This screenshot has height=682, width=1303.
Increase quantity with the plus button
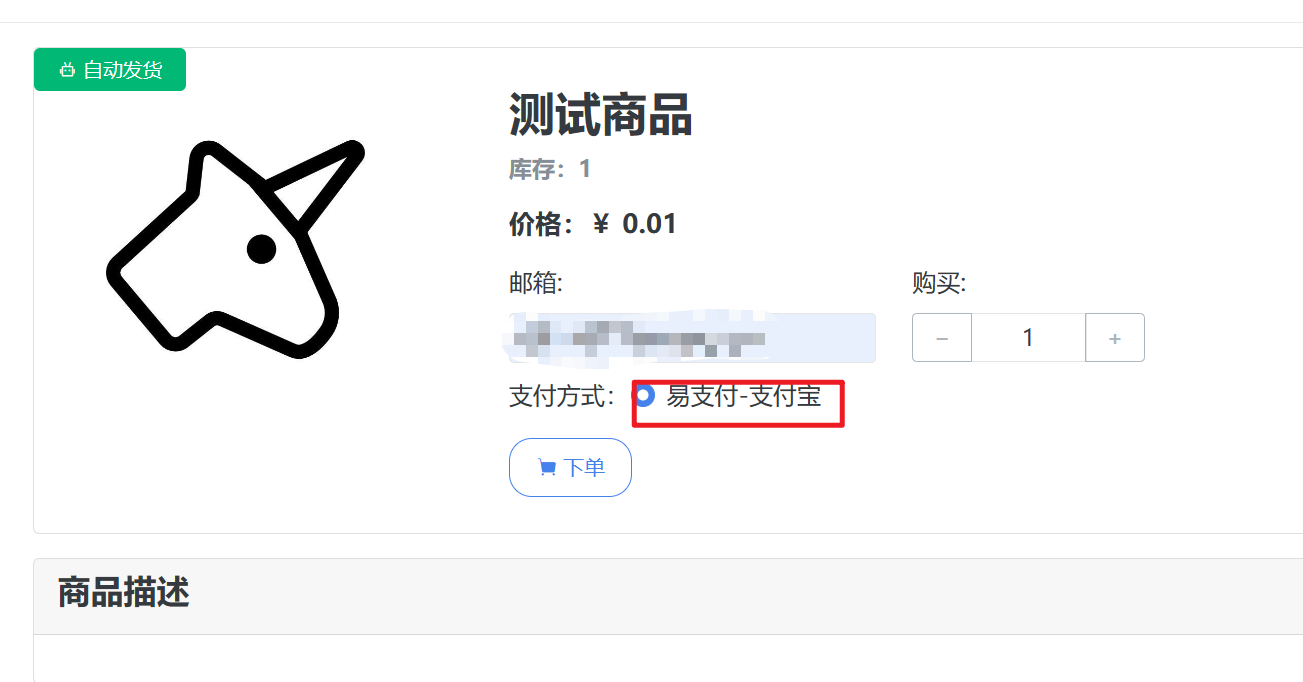[x=1115, y=338]
